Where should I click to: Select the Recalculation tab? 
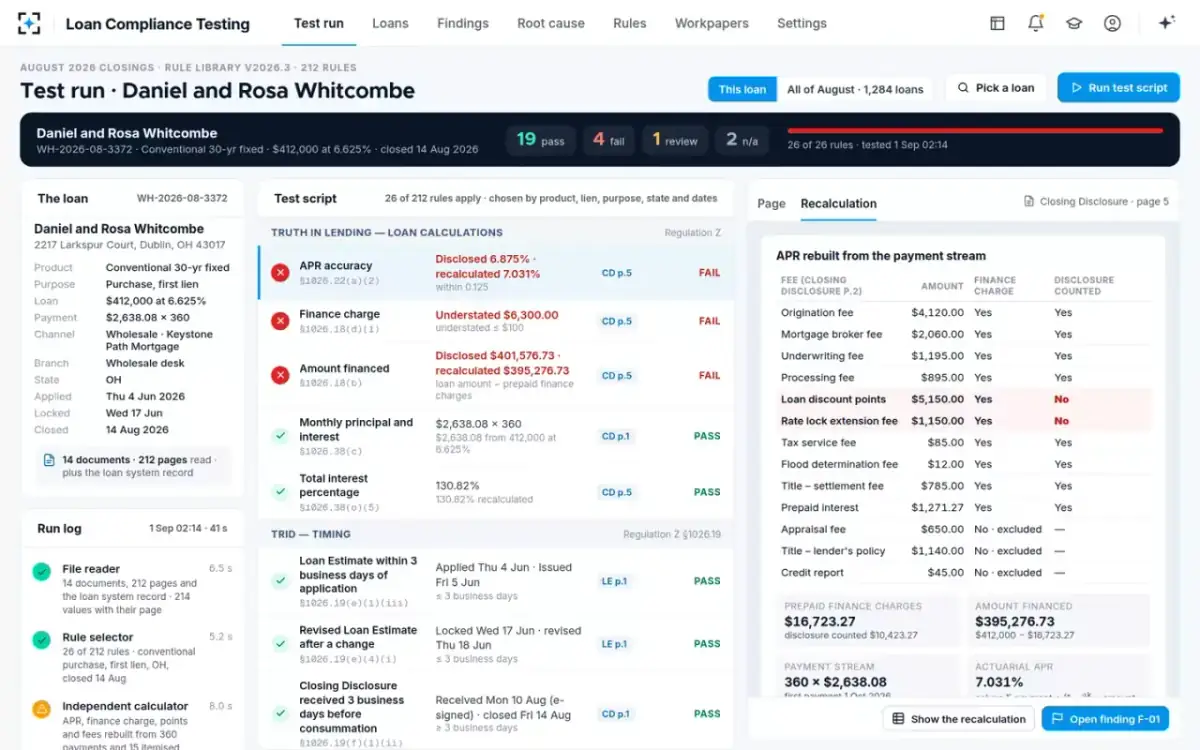click(x=838, y=203)
